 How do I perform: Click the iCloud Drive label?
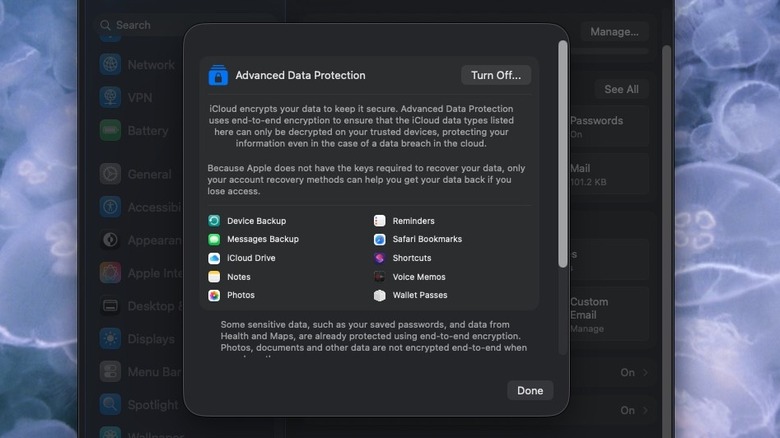tap(251, 258)
